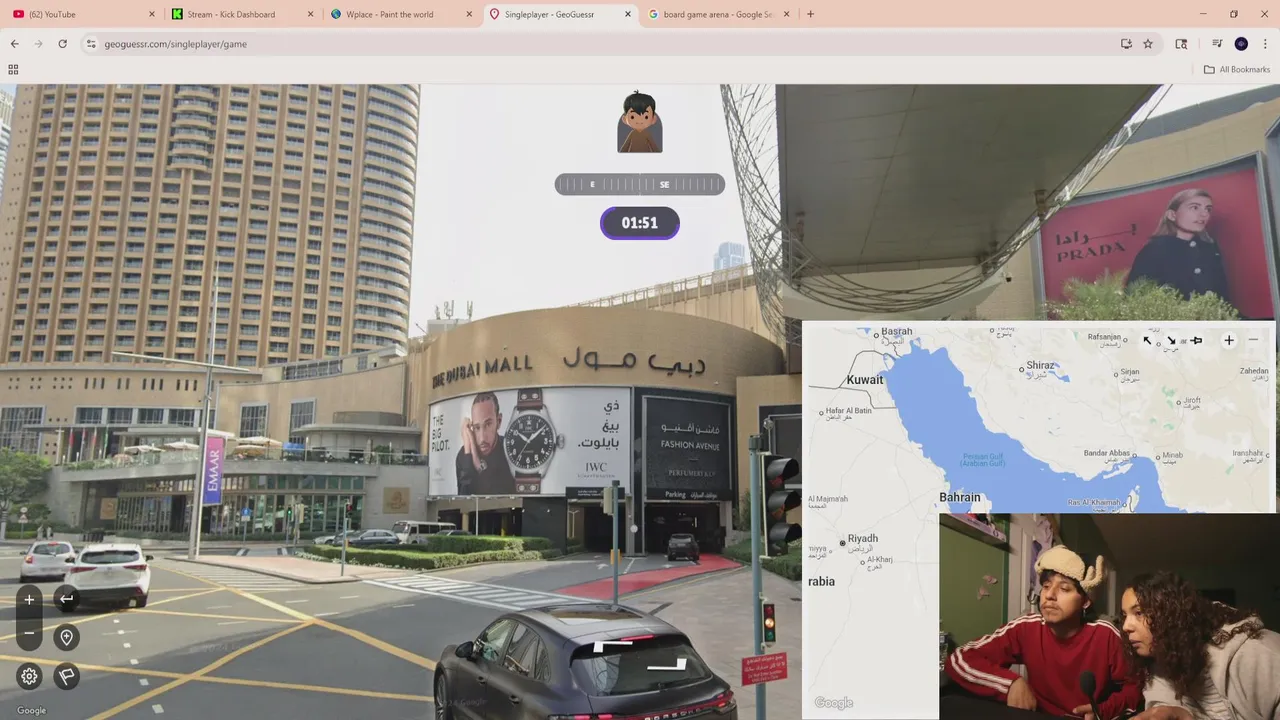Restore down the Chrome window
Image resolution: width=1280 pixels, height=720 pixels.
pyautogui.click(x=1234, y=14)
